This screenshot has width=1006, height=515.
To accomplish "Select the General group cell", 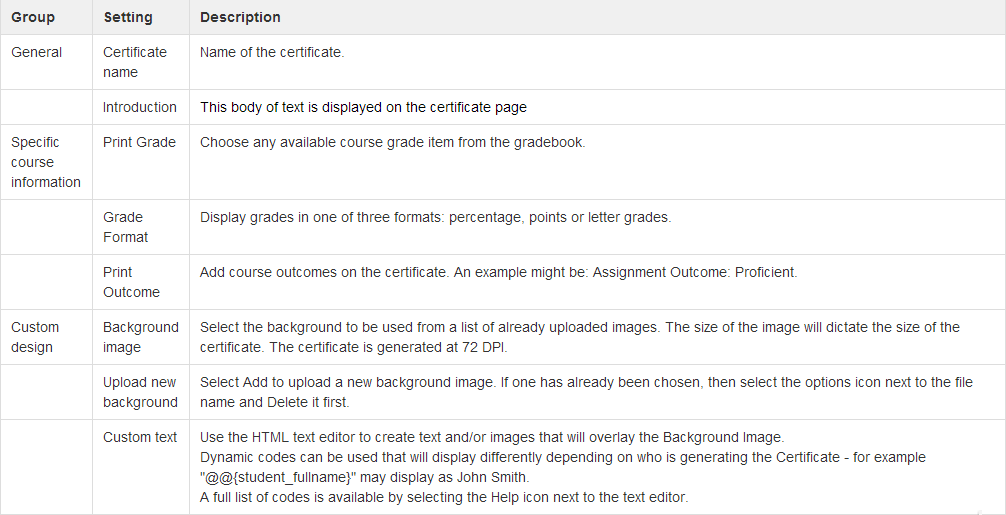I will click(37, 52).
